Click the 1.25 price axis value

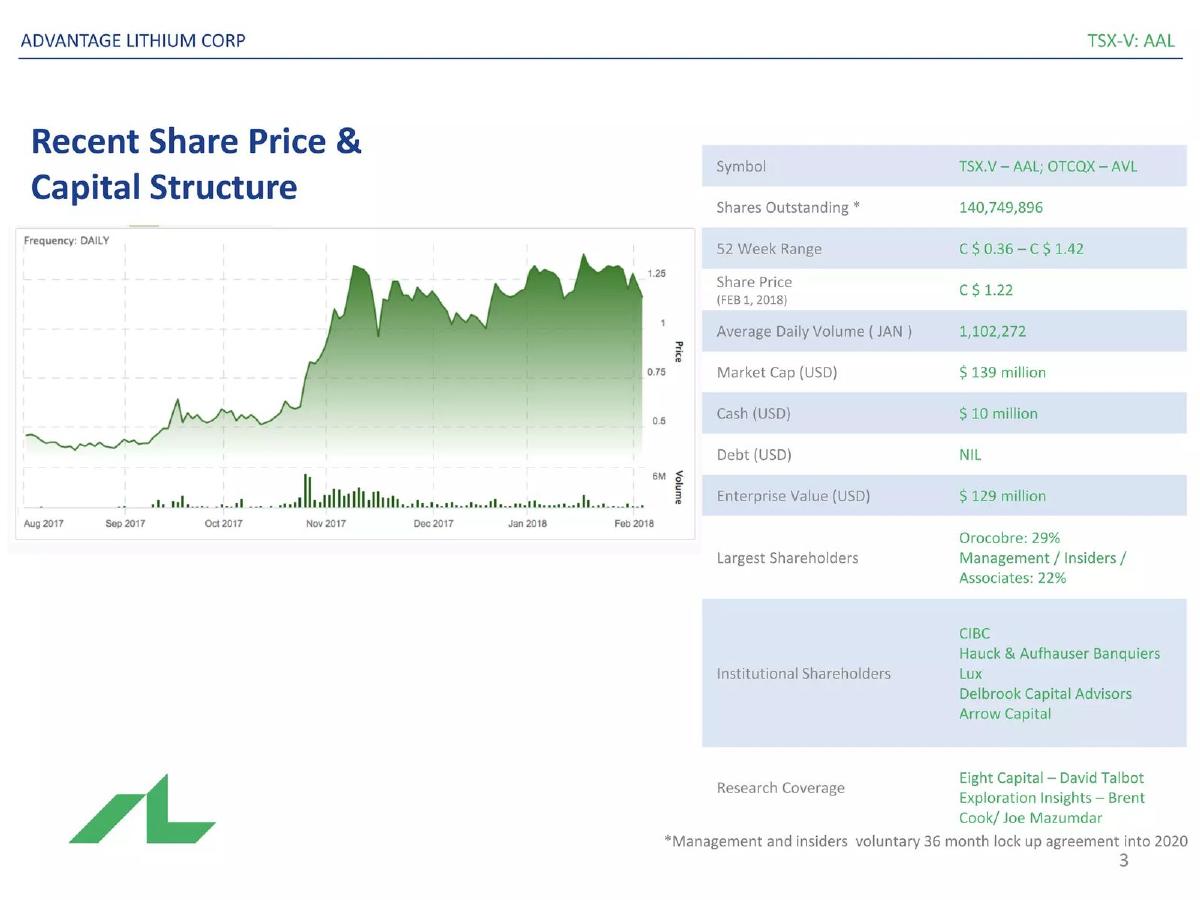pyautogui.click(x=657, y=273)
